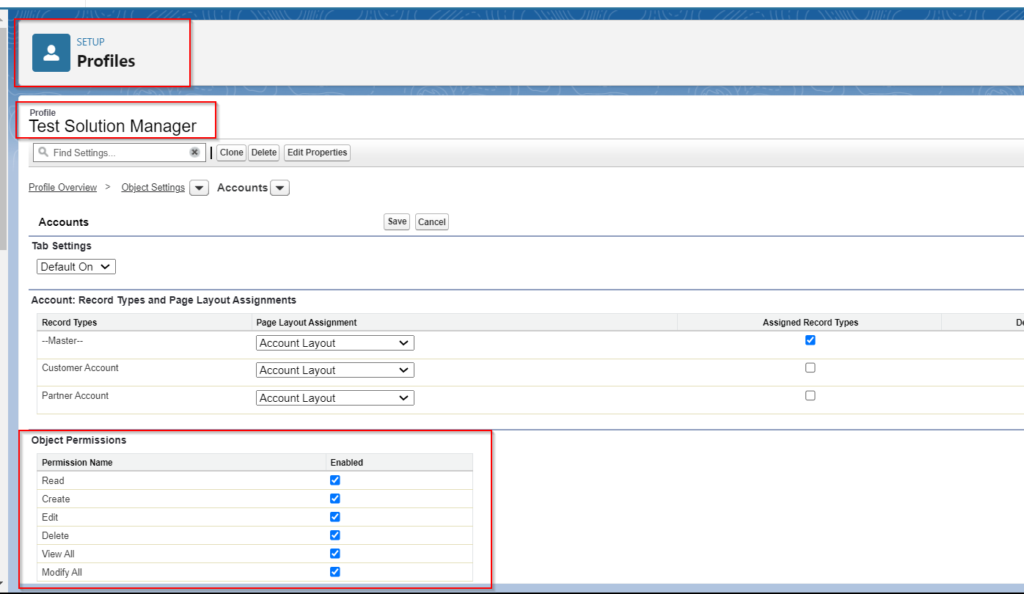Expand the Accounts object dropdown arrow
This screenshot has width=1024, height=594.
tap(280, 188)
